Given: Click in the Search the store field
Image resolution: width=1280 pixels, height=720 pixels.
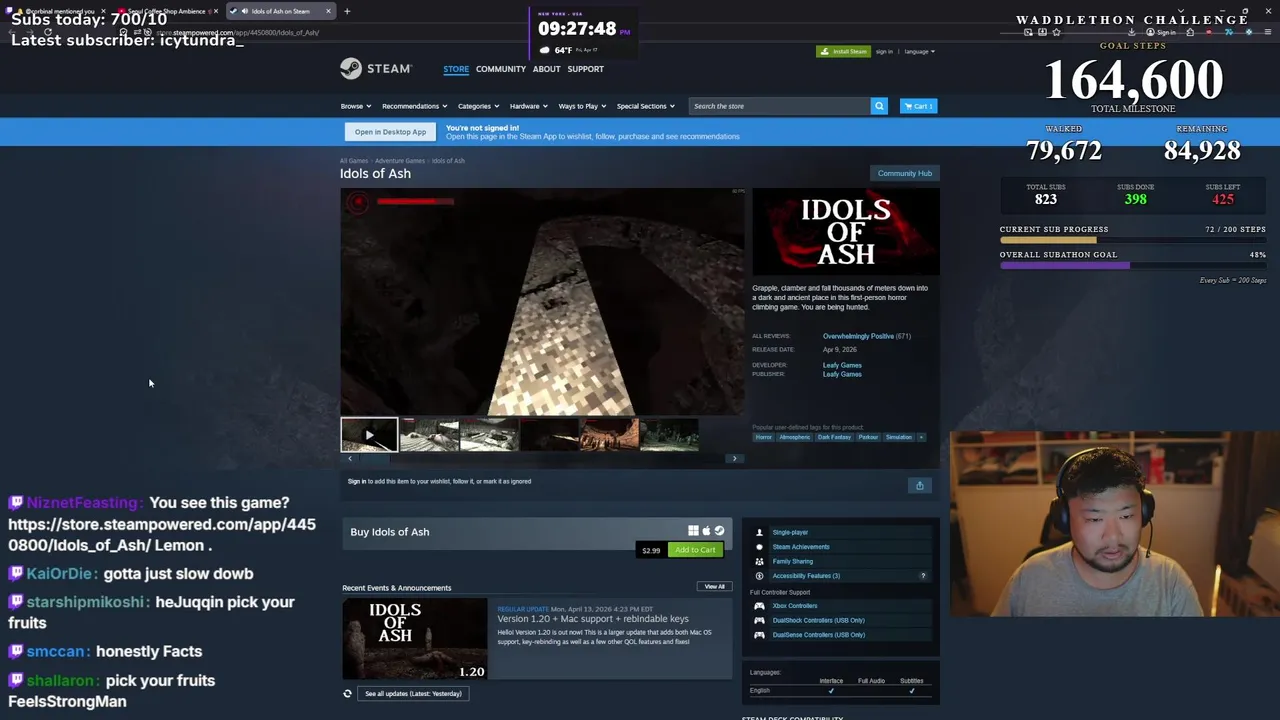Looking at the screenshot, I should (x=779, y=106).
